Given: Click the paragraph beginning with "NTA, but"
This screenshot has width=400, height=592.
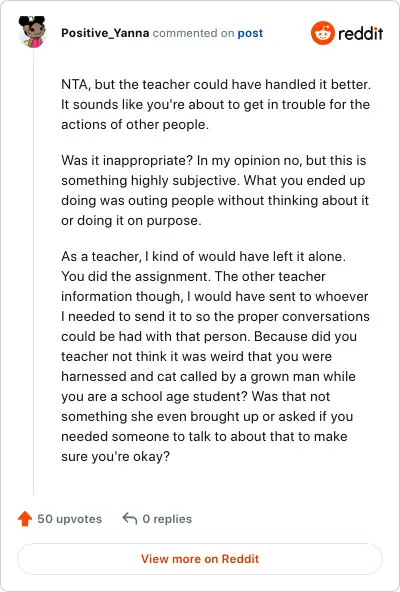Looking at the screenshot, I should [x=216, y=104].
